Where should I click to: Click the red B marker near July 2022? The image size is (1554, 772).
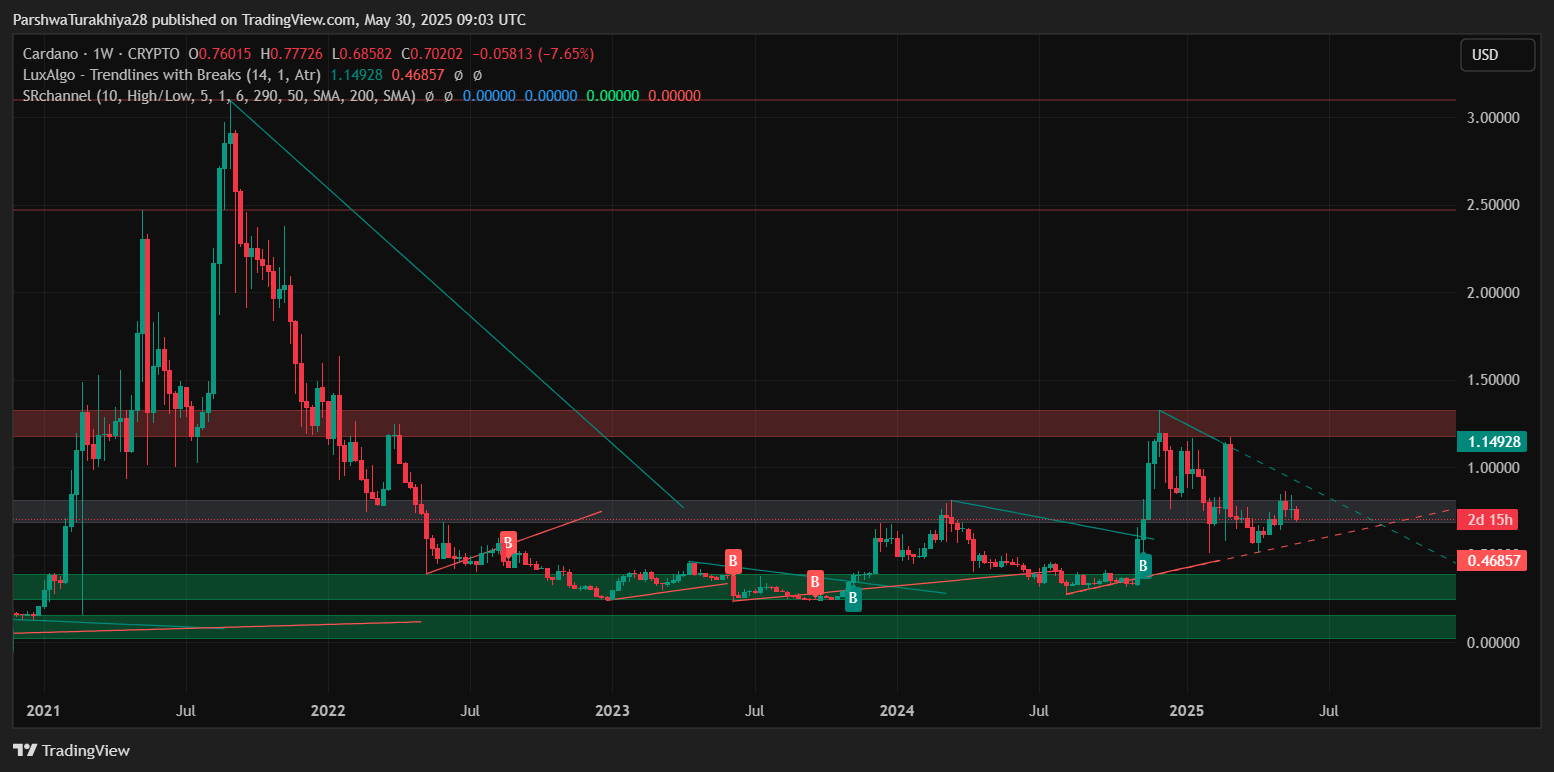point(508,543)
